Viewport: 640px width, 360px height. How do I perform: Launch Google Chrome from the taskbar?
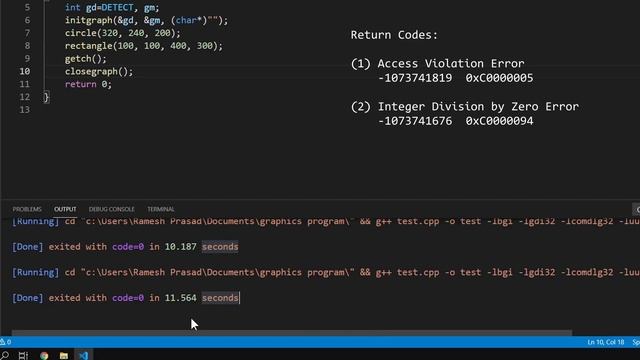coord(44,356)
